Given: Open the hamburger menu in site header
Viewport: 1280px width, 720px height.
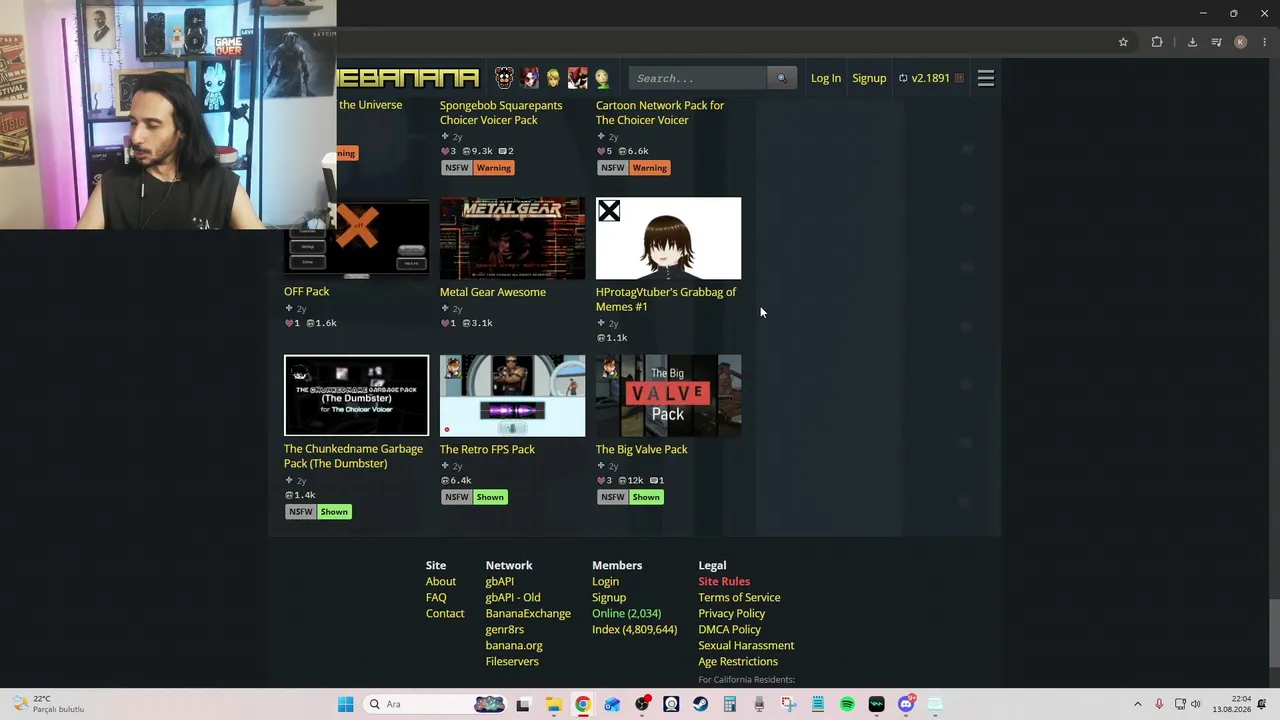Looking at the screenshot, I should point(985,78).
